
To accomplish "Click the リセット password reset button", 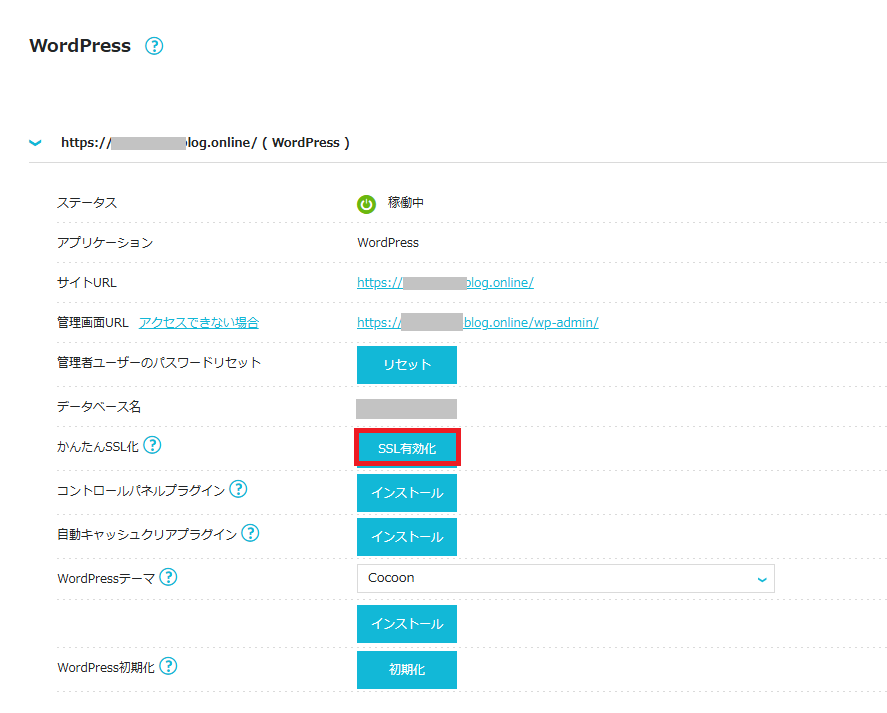I will [407, 365].
